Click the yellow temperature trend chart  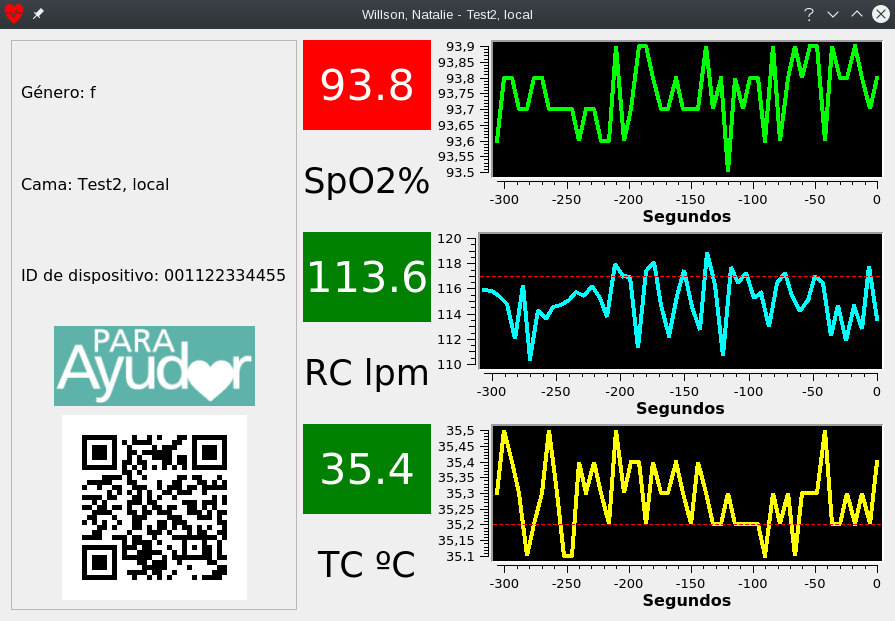[685, 494]
